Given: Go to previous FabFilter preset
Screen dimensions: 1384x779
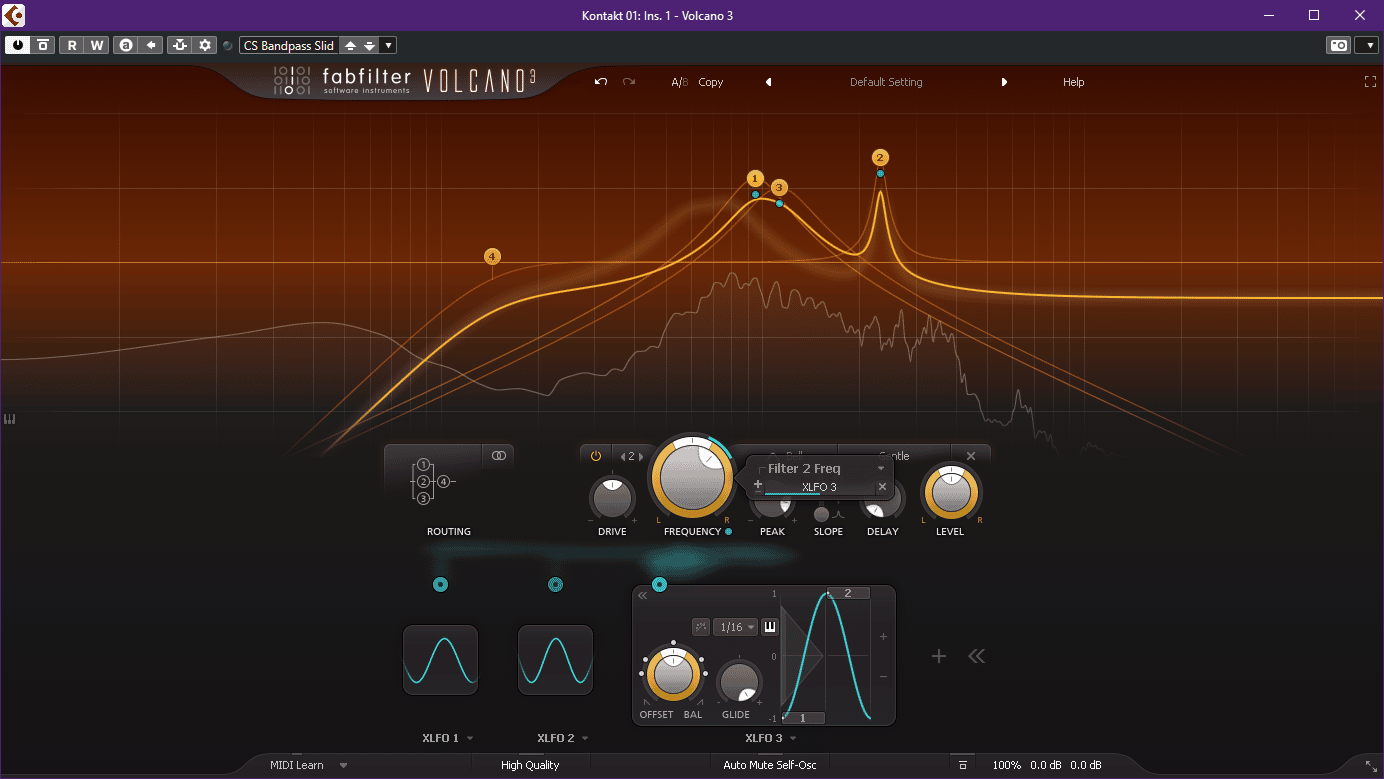Looking at the screenshot, I should click(x=769, y=82).
